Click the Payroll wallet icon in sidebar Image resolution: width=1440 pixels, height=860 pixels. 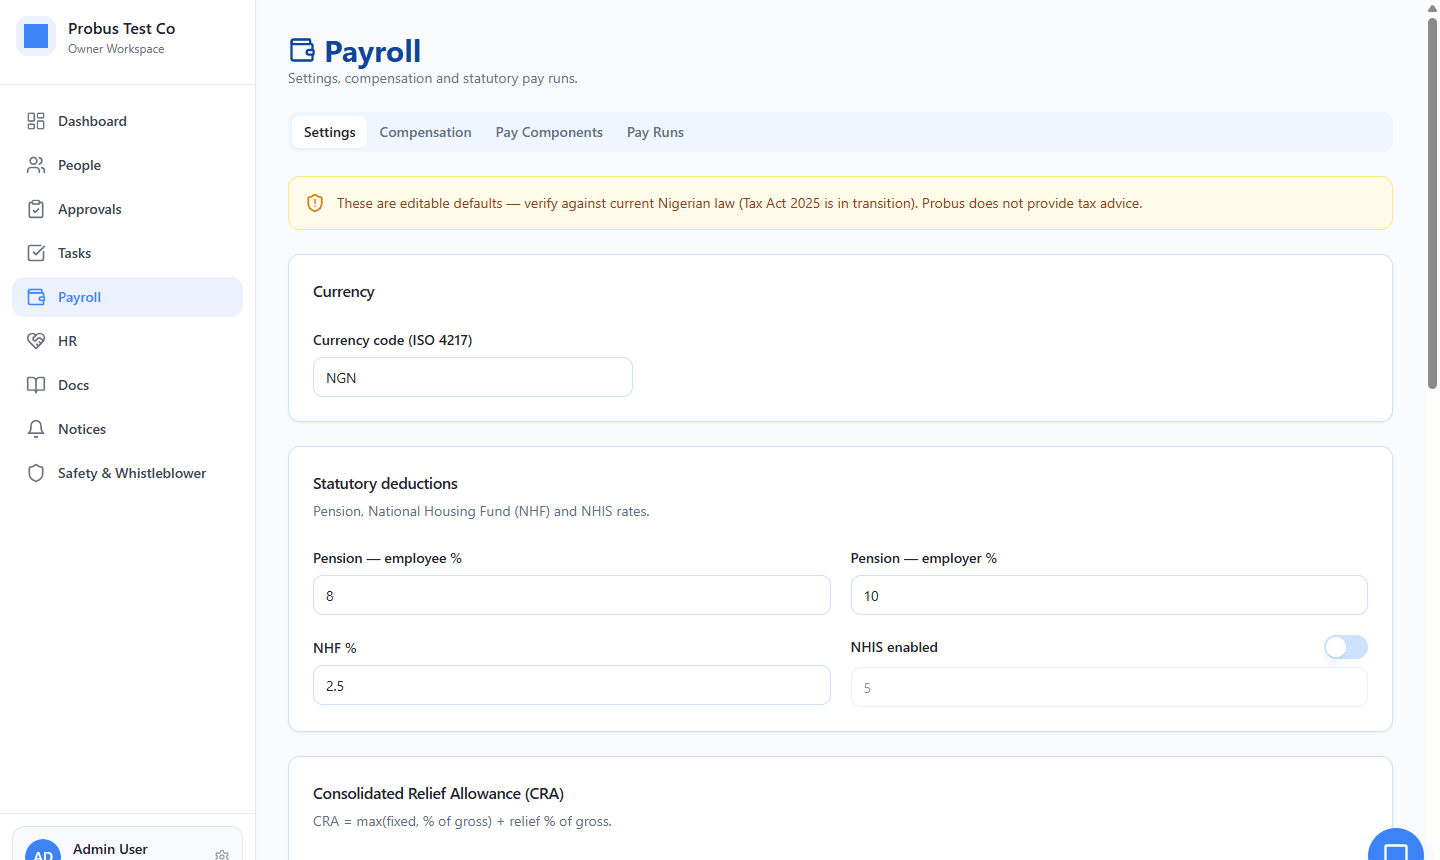click(x=36, y=297)
